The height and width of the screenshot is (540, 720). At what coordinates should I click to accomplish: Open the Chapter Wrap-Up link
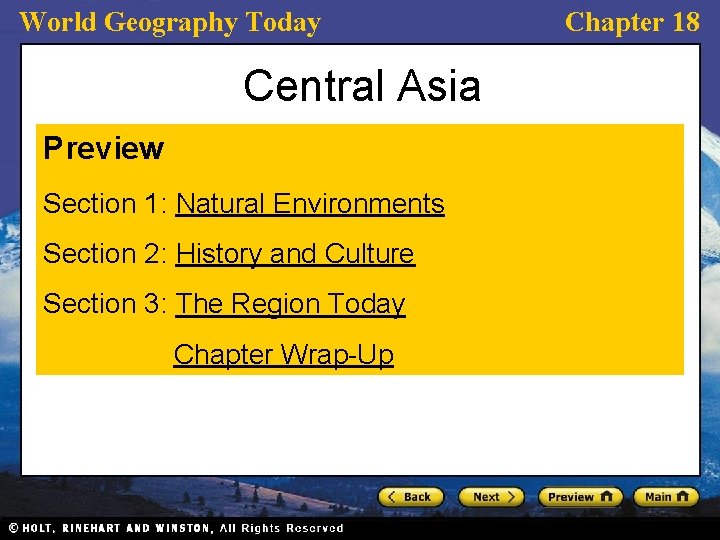click(284, 354)
